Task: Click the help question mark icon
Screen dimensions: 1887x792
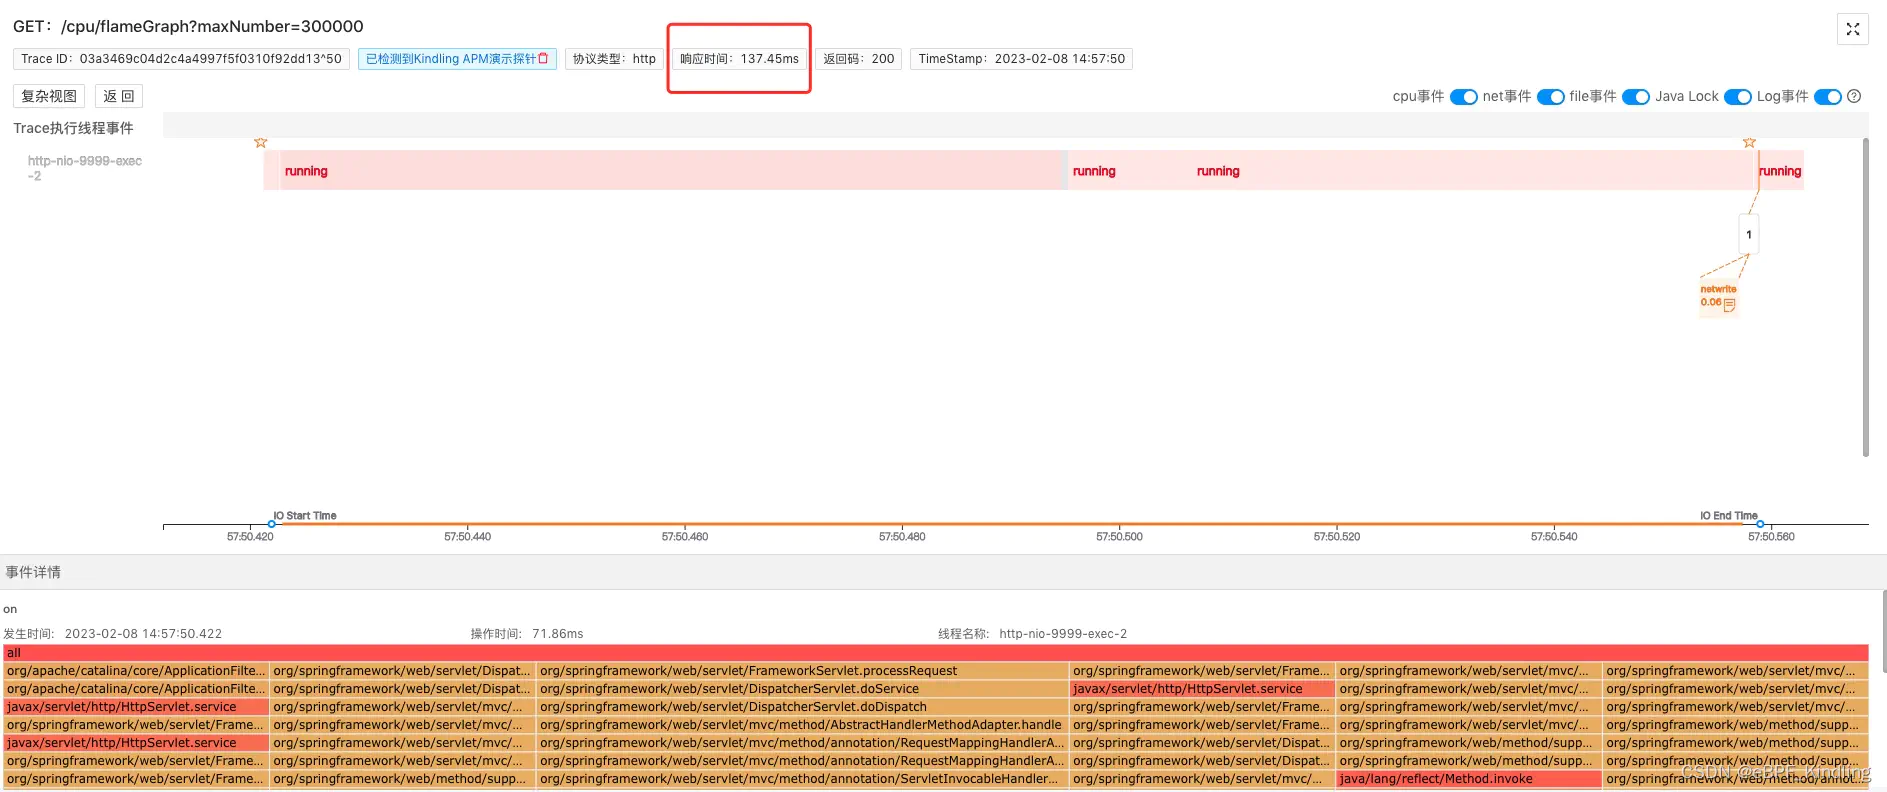Action: pyautogui.click(x=1854, y=97)
